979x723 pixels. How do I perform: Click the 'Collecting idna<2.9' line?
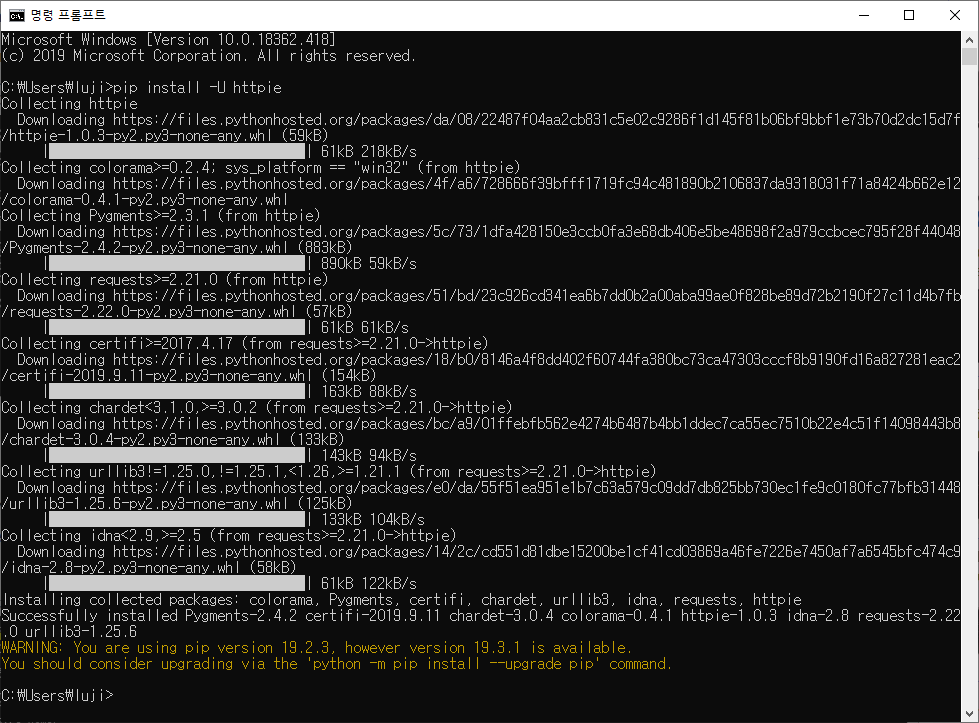(229, 536)
